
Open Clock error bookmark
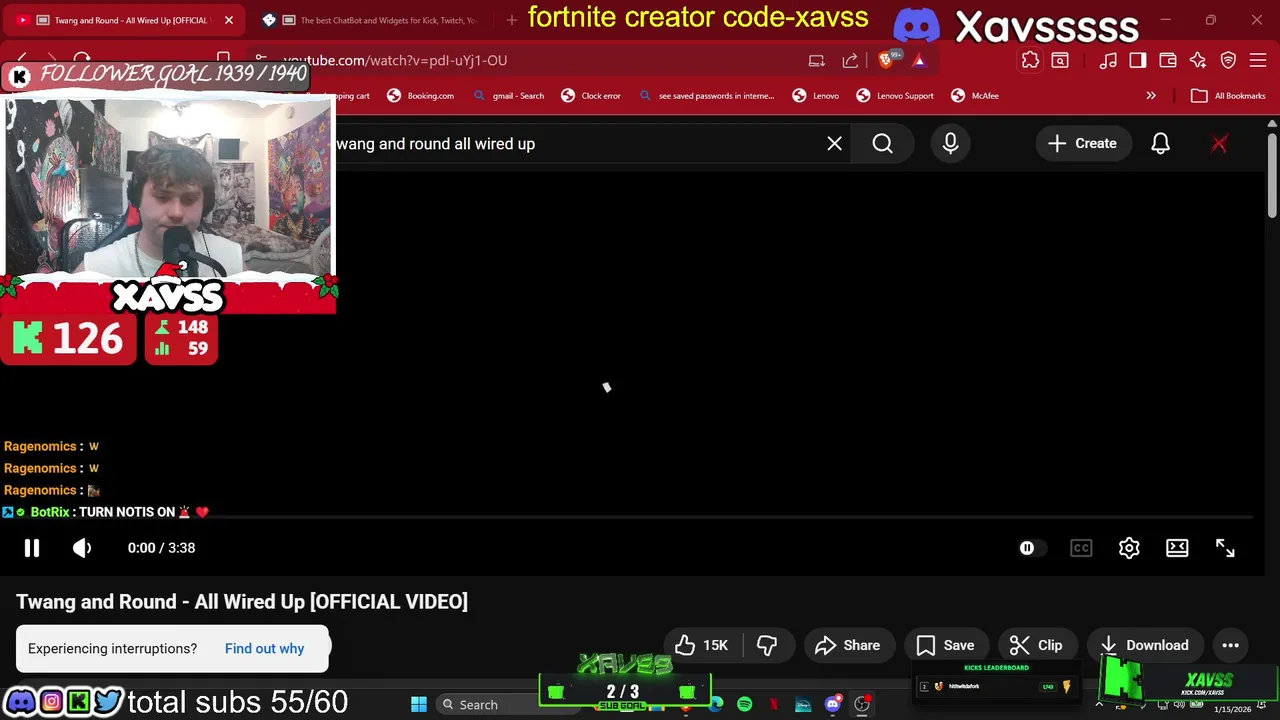[x=591, y=96]
